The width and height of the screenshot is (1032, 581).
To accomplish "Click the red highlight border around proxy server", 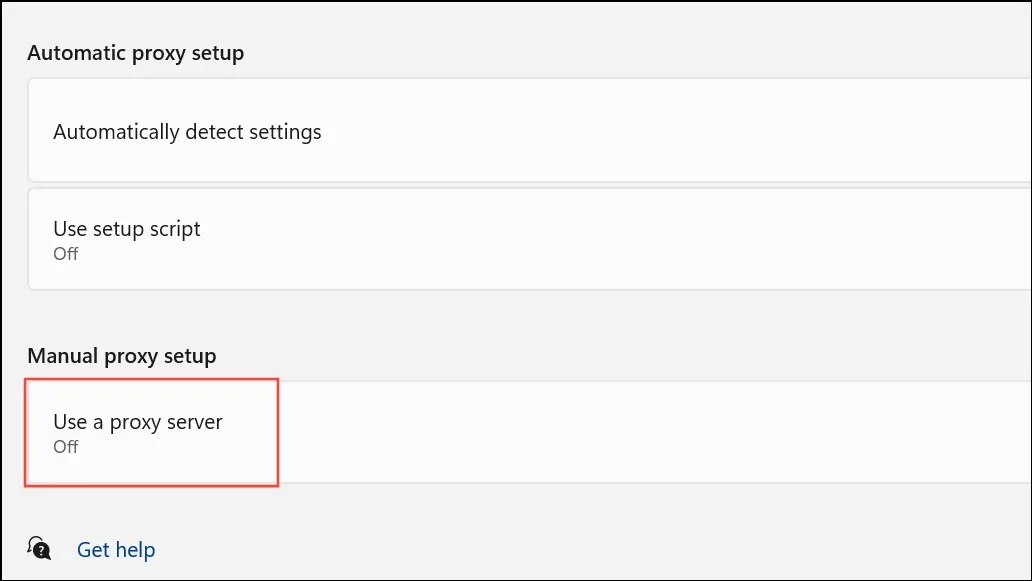I will coord(151,379).
